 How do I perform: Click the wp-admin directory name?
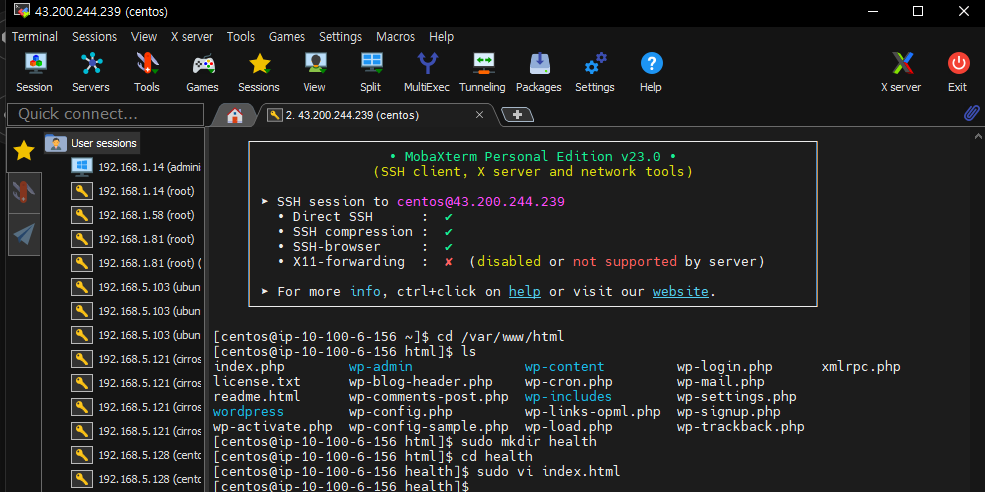(381, 367)
